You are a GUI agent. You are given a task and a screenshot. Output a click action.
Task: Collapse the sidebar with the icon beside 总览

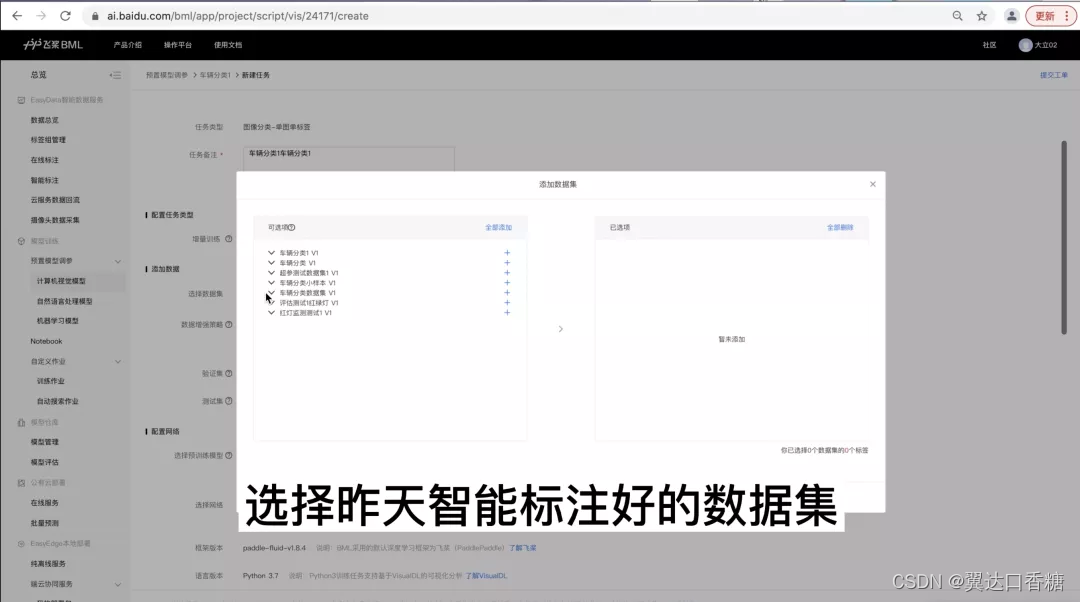(x=115, y=74)
